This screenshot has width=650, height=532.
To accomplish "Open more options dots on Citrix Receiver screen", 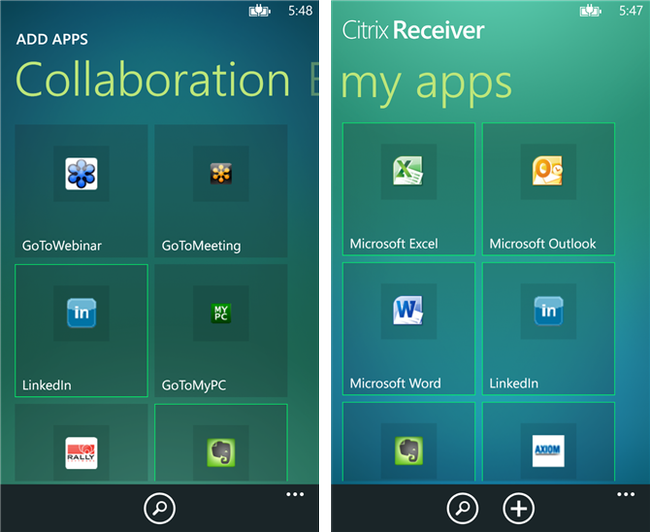I will pyautogui.click(x=626, y=494).
